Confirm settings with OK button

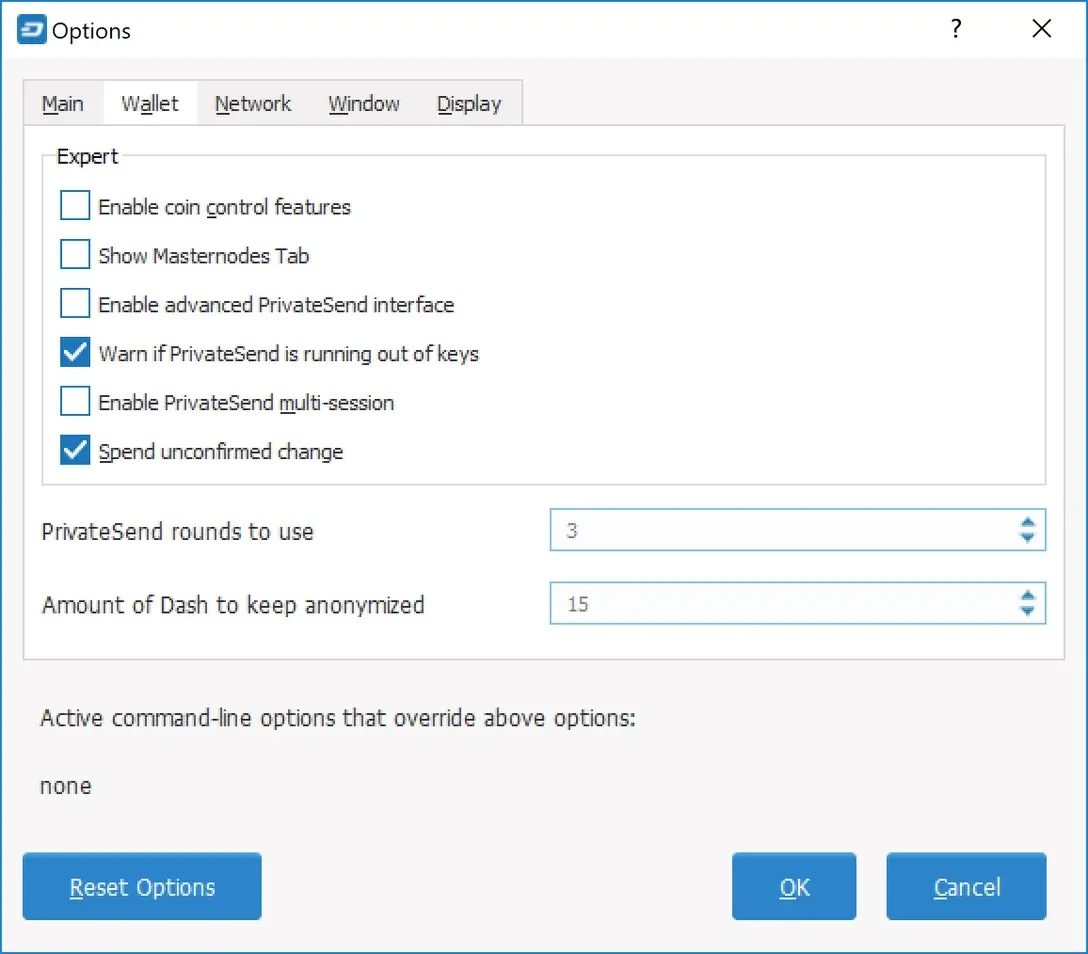coord(794,886)
